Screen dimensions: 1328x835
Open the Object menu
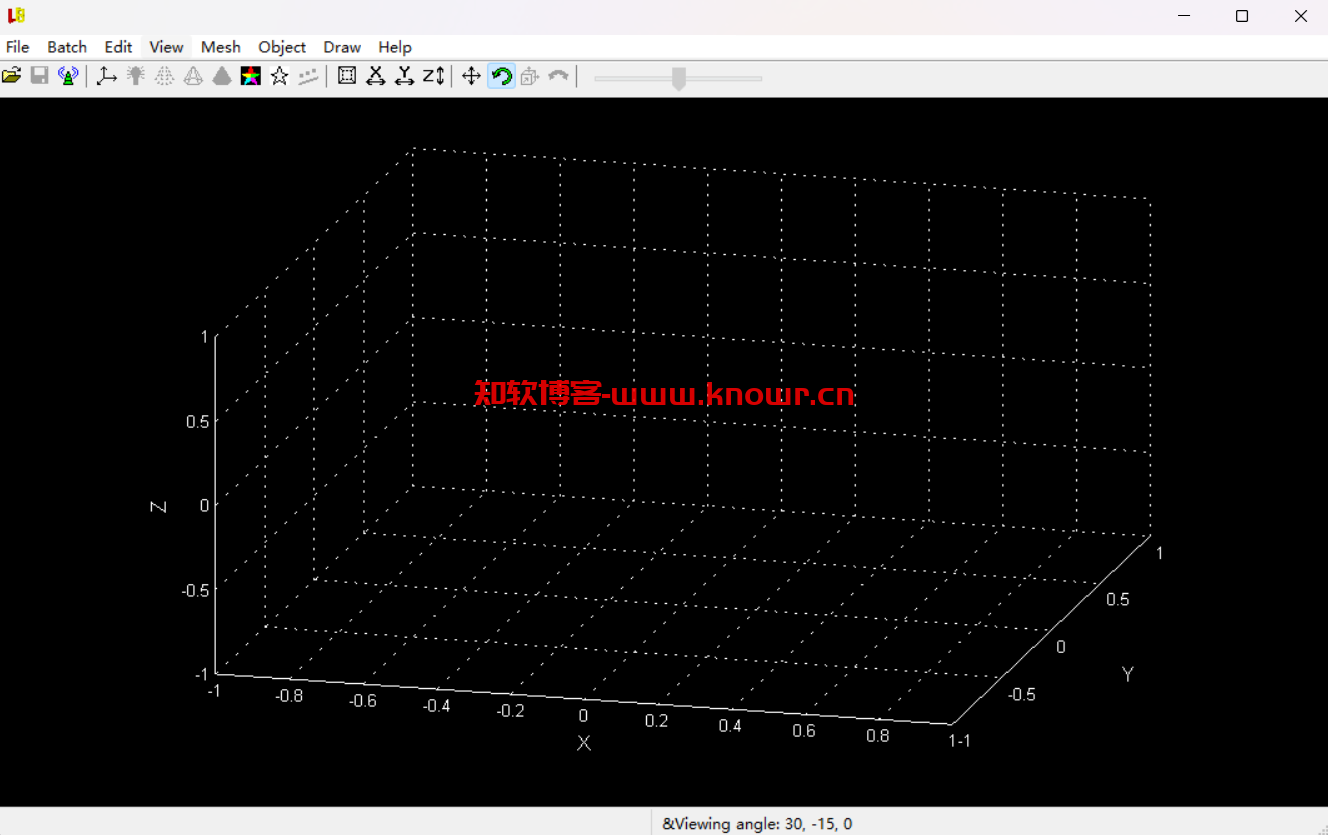(282, 47)
